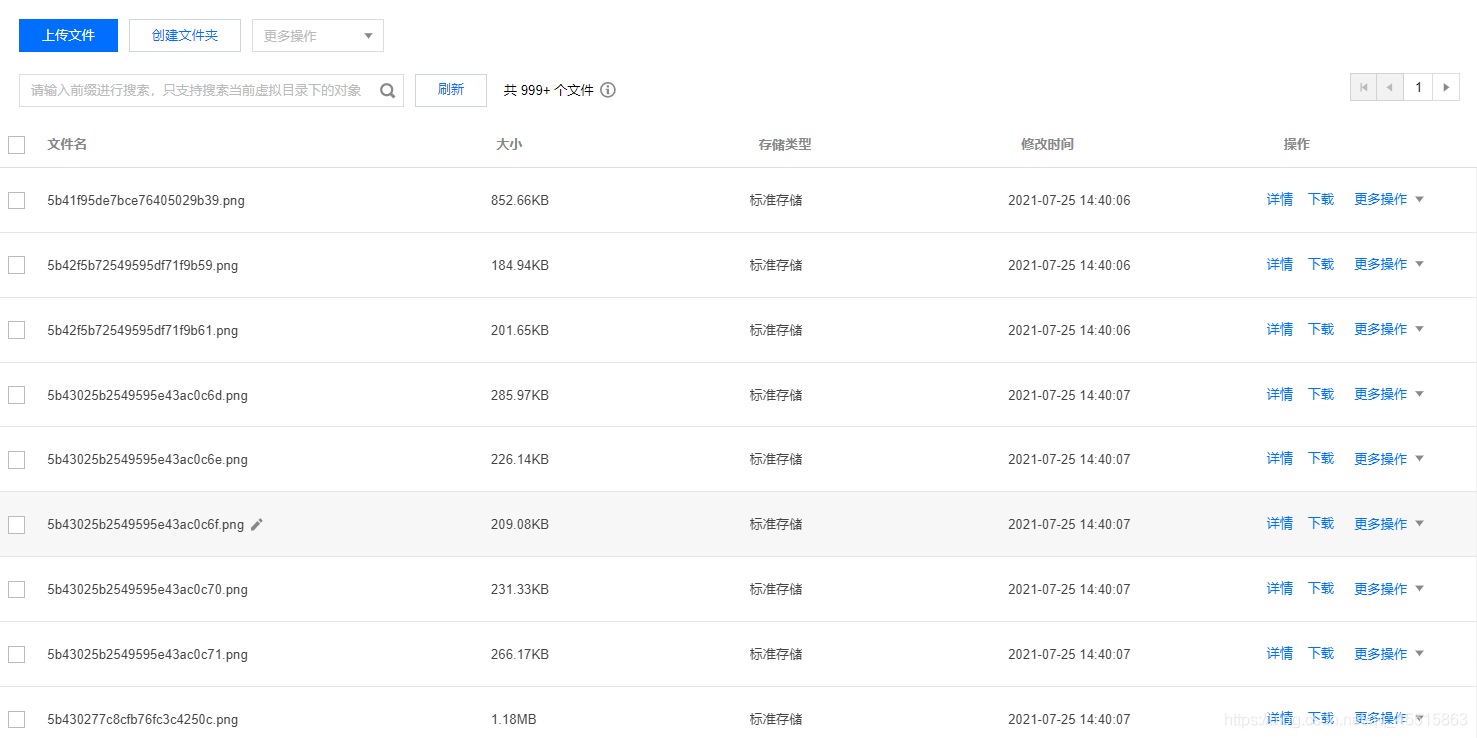Expand 更多操作 for 5b42f5b72549595df71f9b59.png

tap(1389, 264)
